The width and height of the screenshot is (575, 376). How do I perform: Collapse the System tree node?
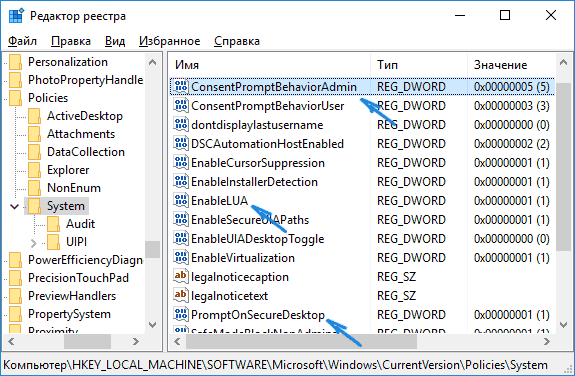pos(15,207)
